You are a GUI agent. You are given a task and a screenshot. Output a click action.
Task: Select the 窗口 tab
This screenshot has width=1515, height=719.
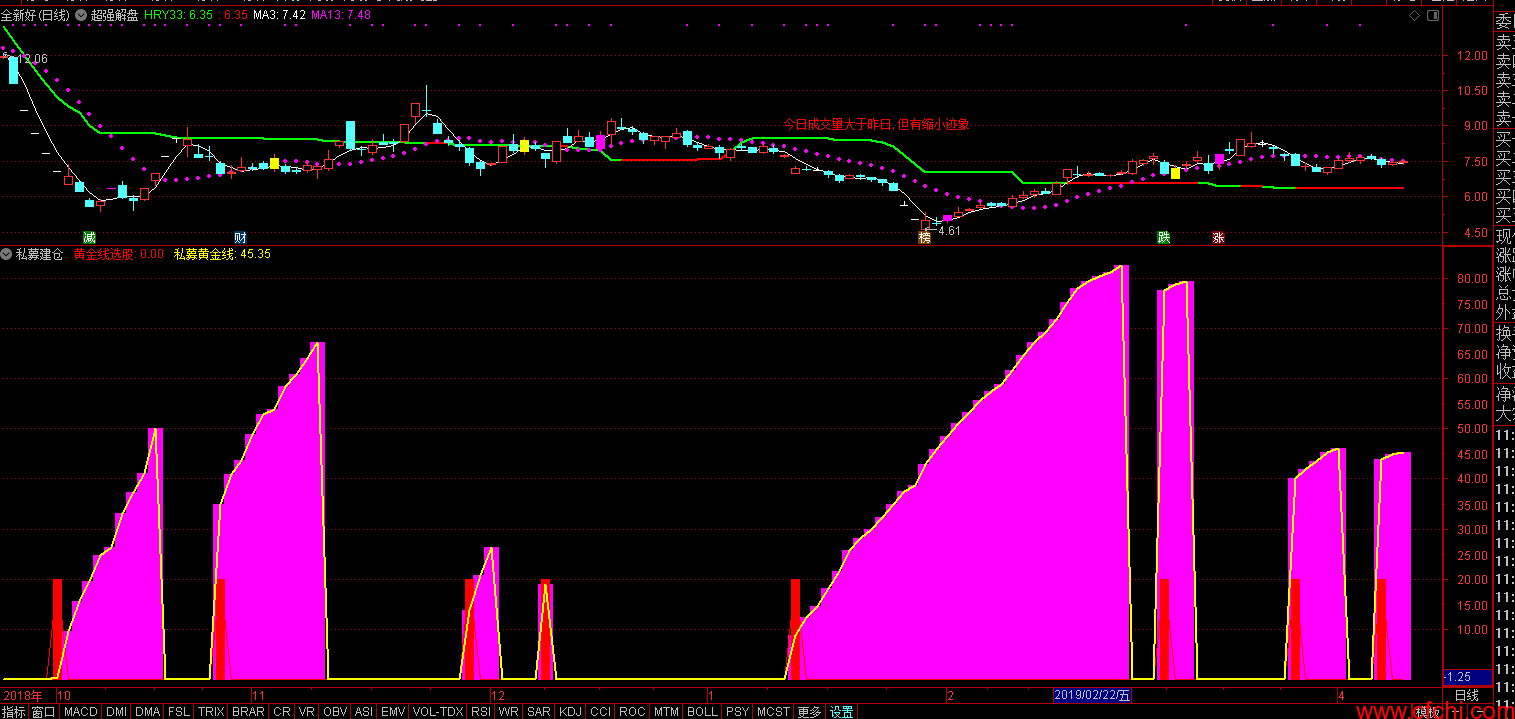44,712
